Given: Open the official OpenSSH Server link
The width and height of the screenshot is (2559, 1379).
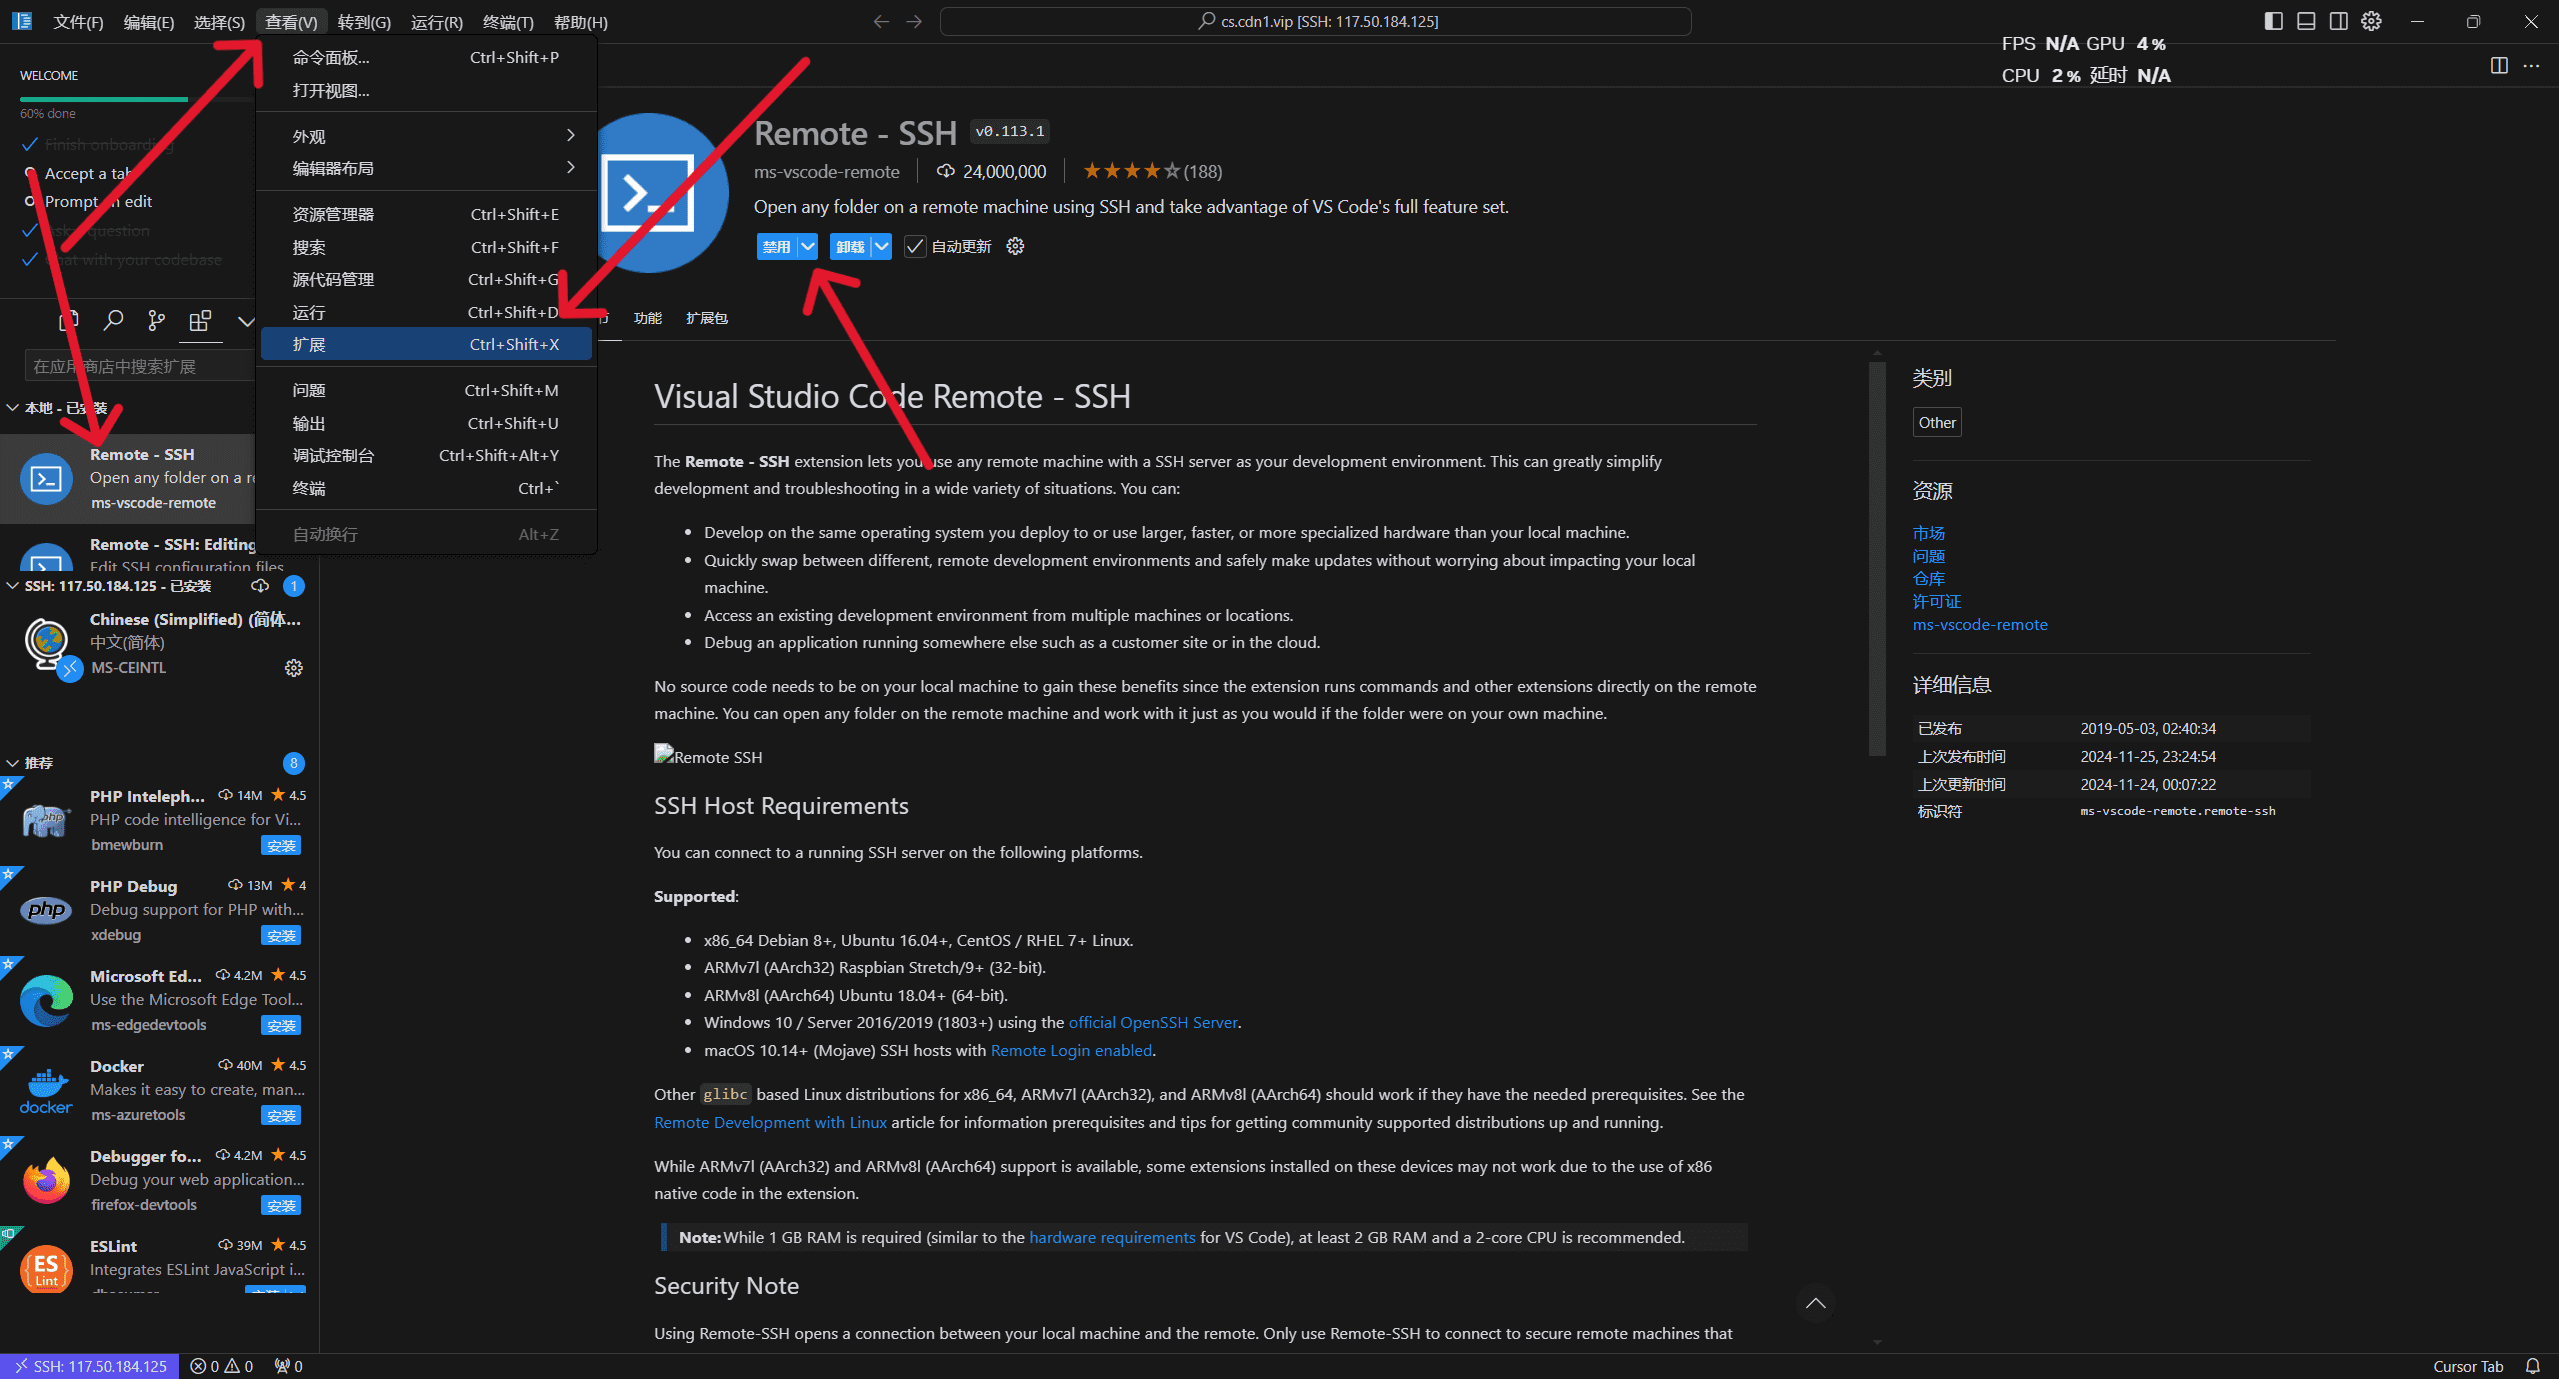Looking at the screenshot, I should 1153,1022.
